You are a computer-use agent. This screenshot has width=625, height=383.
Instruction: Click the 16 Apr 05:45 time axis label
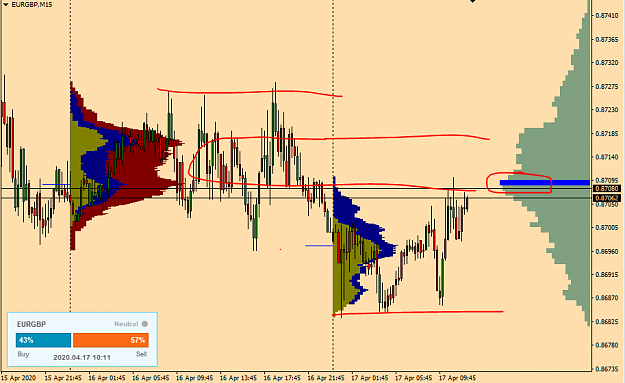click(151, 378)
